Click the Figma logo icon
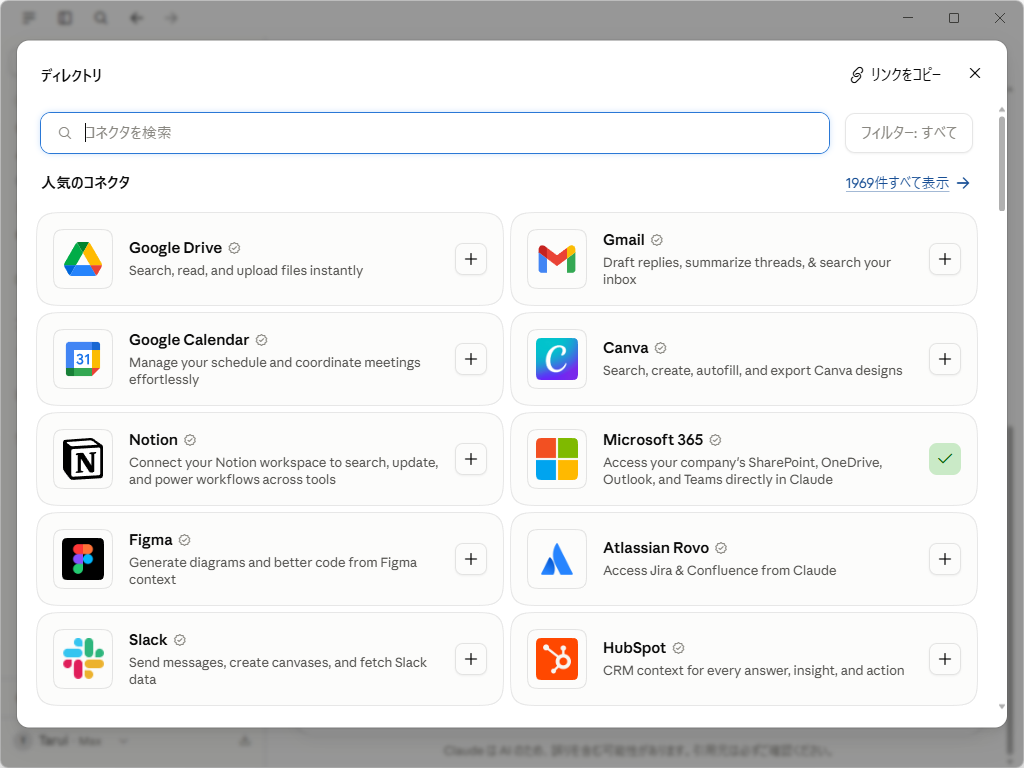 coord(83,558)
